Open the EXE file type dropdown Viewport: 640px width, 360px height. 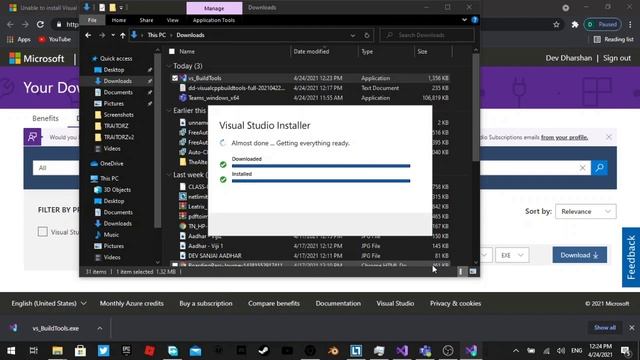(512, 255)
